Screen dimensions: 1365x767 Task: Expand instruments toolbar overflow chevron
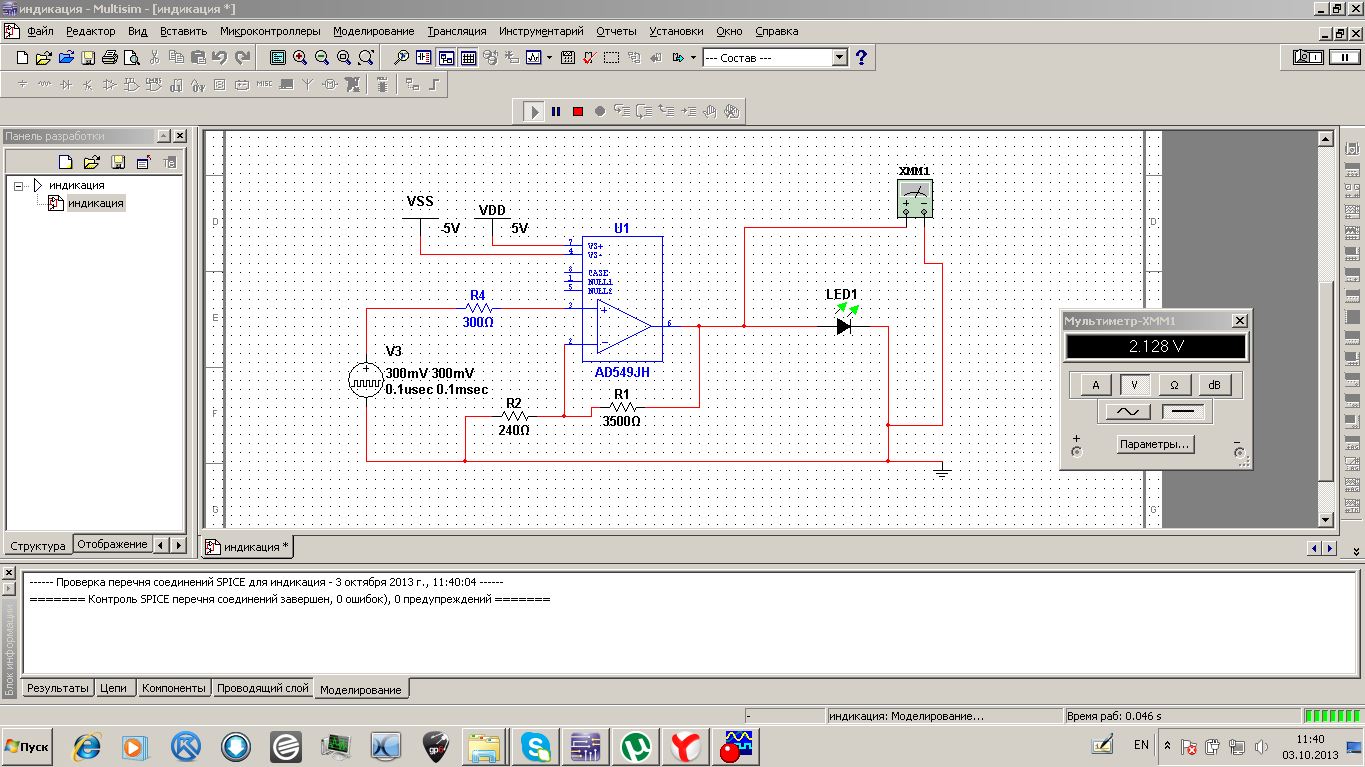click(1354, 552)
